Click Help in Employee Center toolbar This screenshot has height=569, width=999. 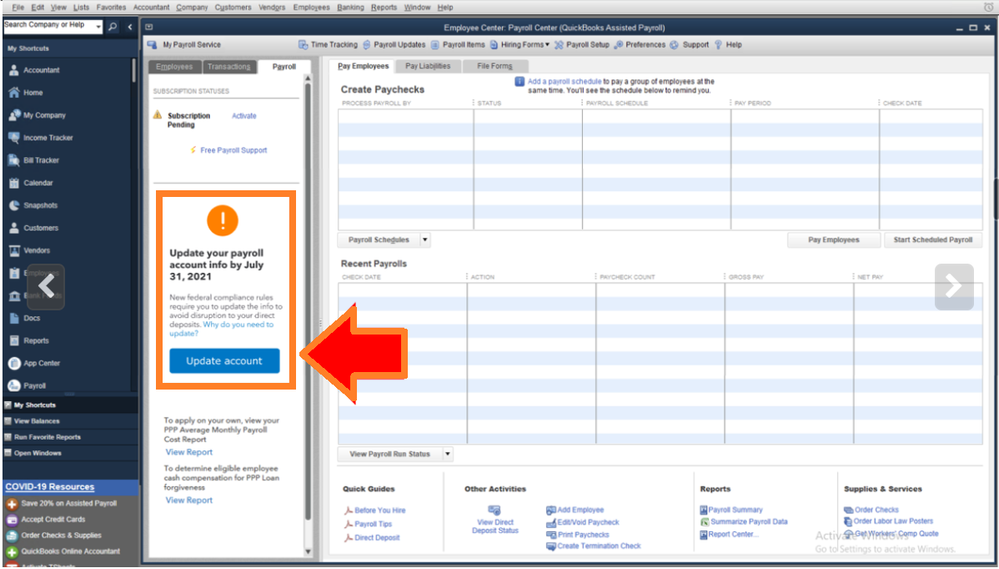tap(728, 45)
